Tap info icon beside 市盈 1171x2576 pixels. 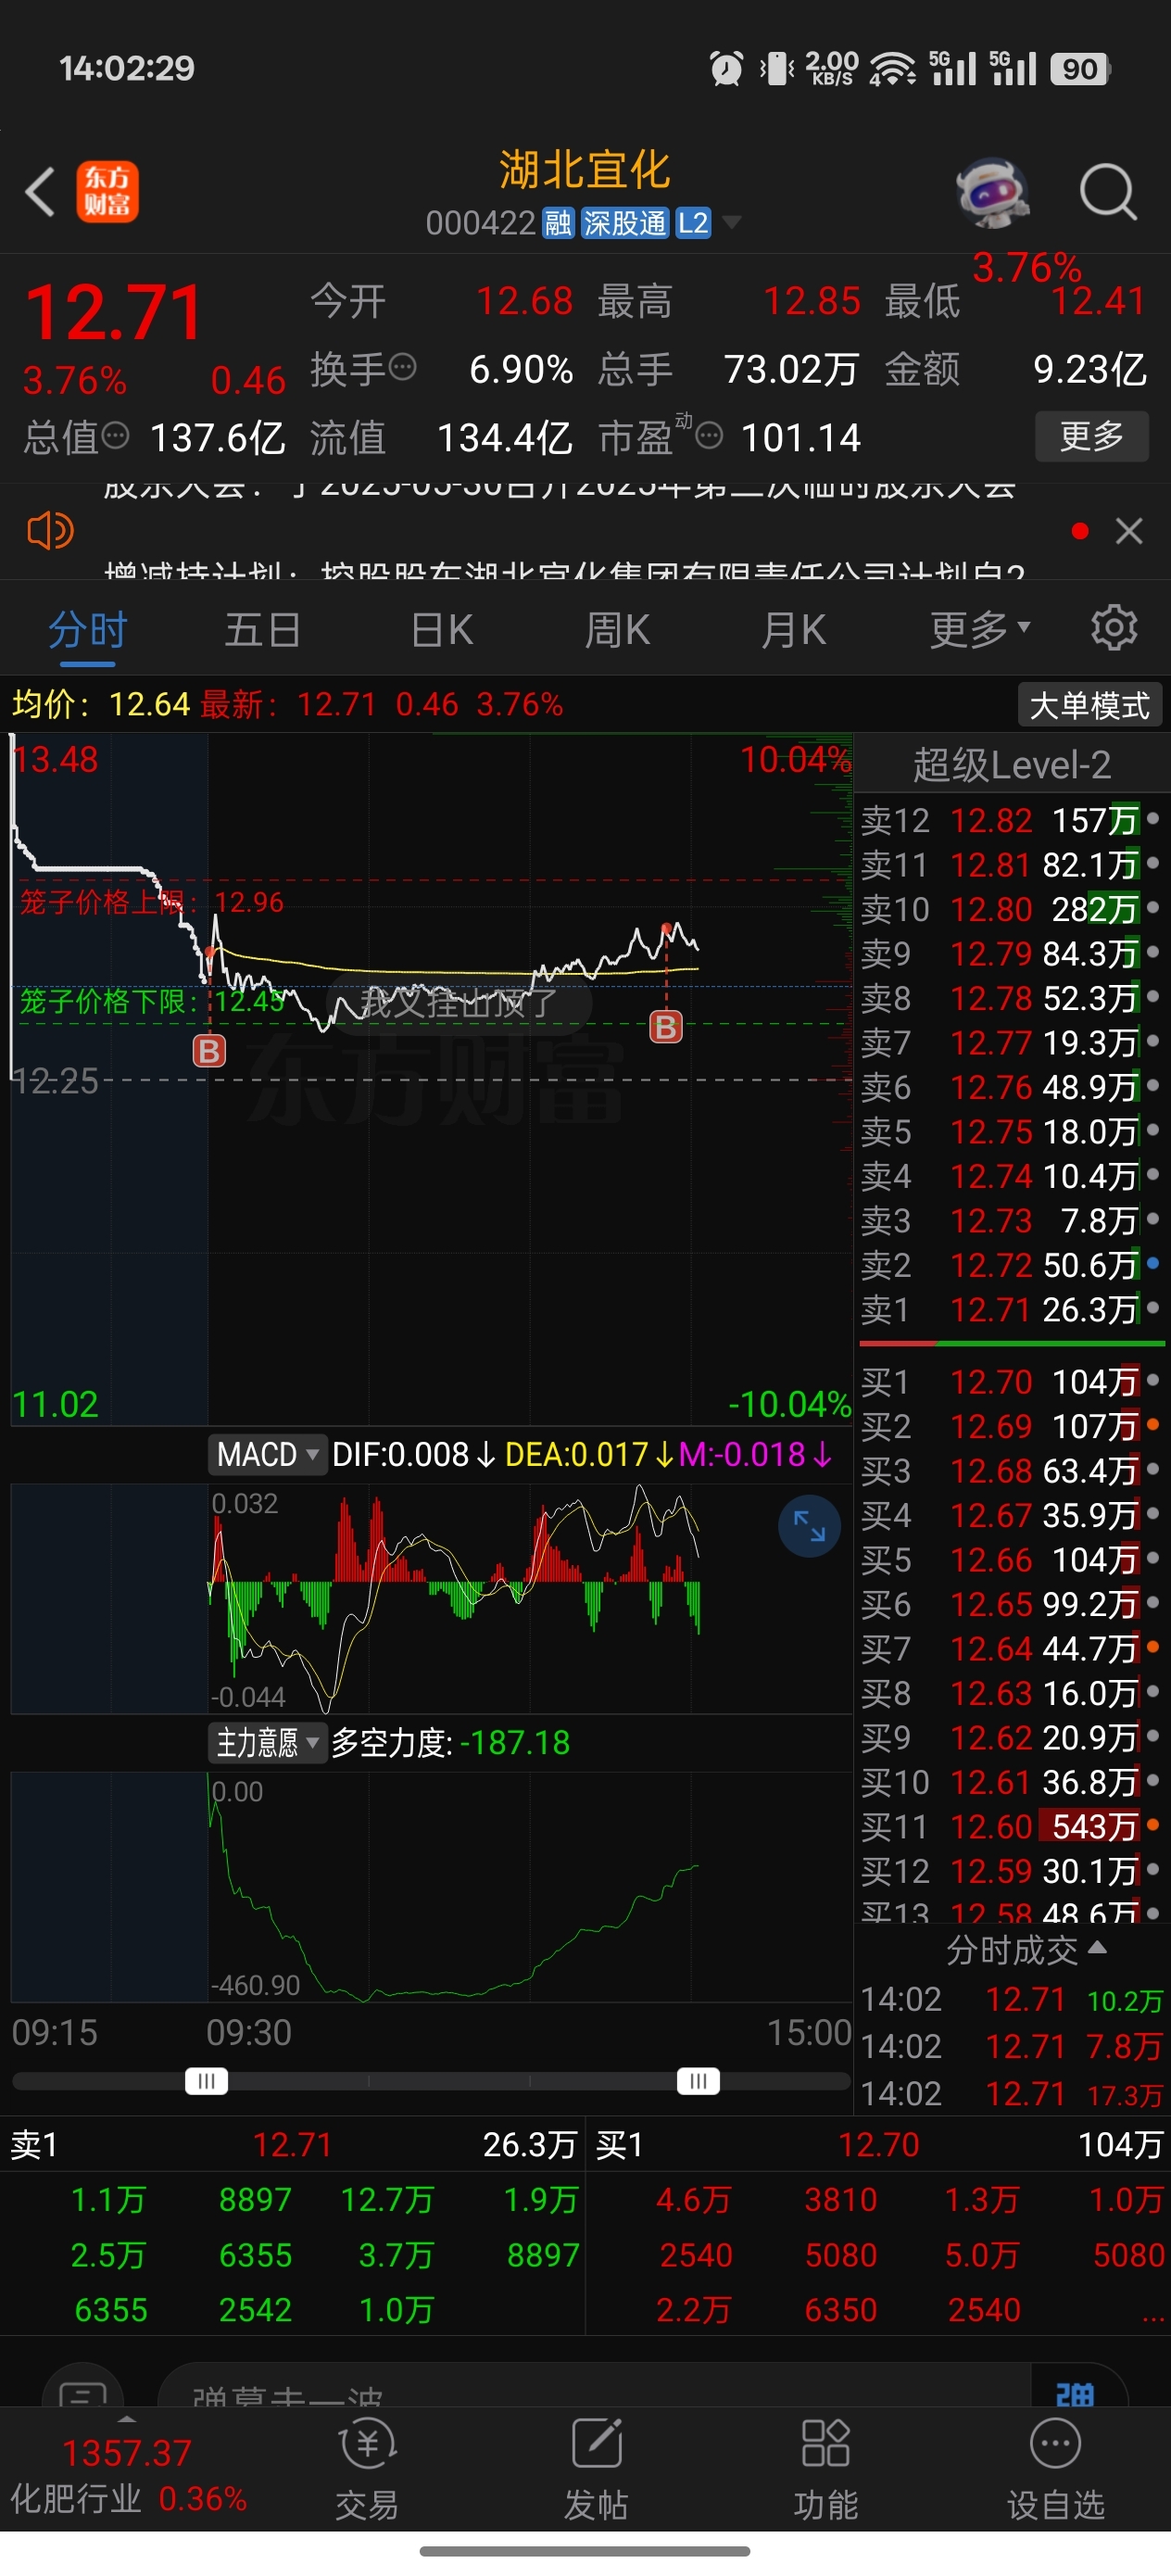point(709,436)
